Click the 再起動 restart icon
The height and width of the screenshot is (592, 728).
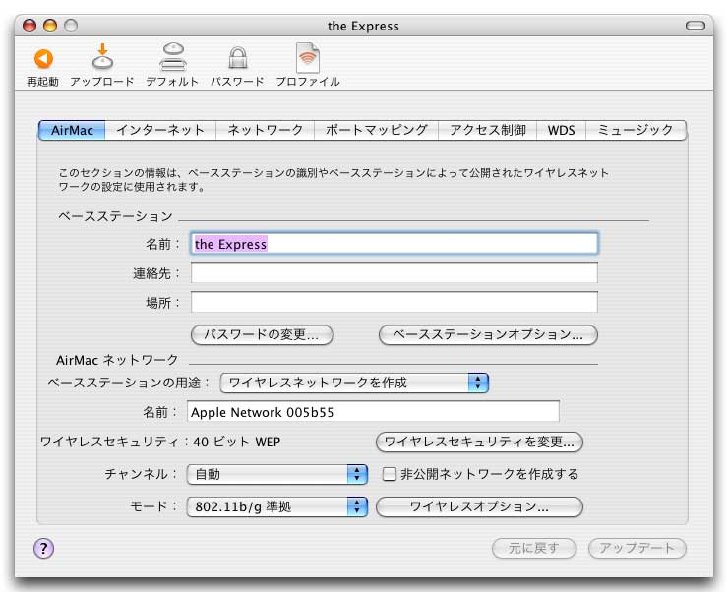pyautogui.click(x=43, y=59)
